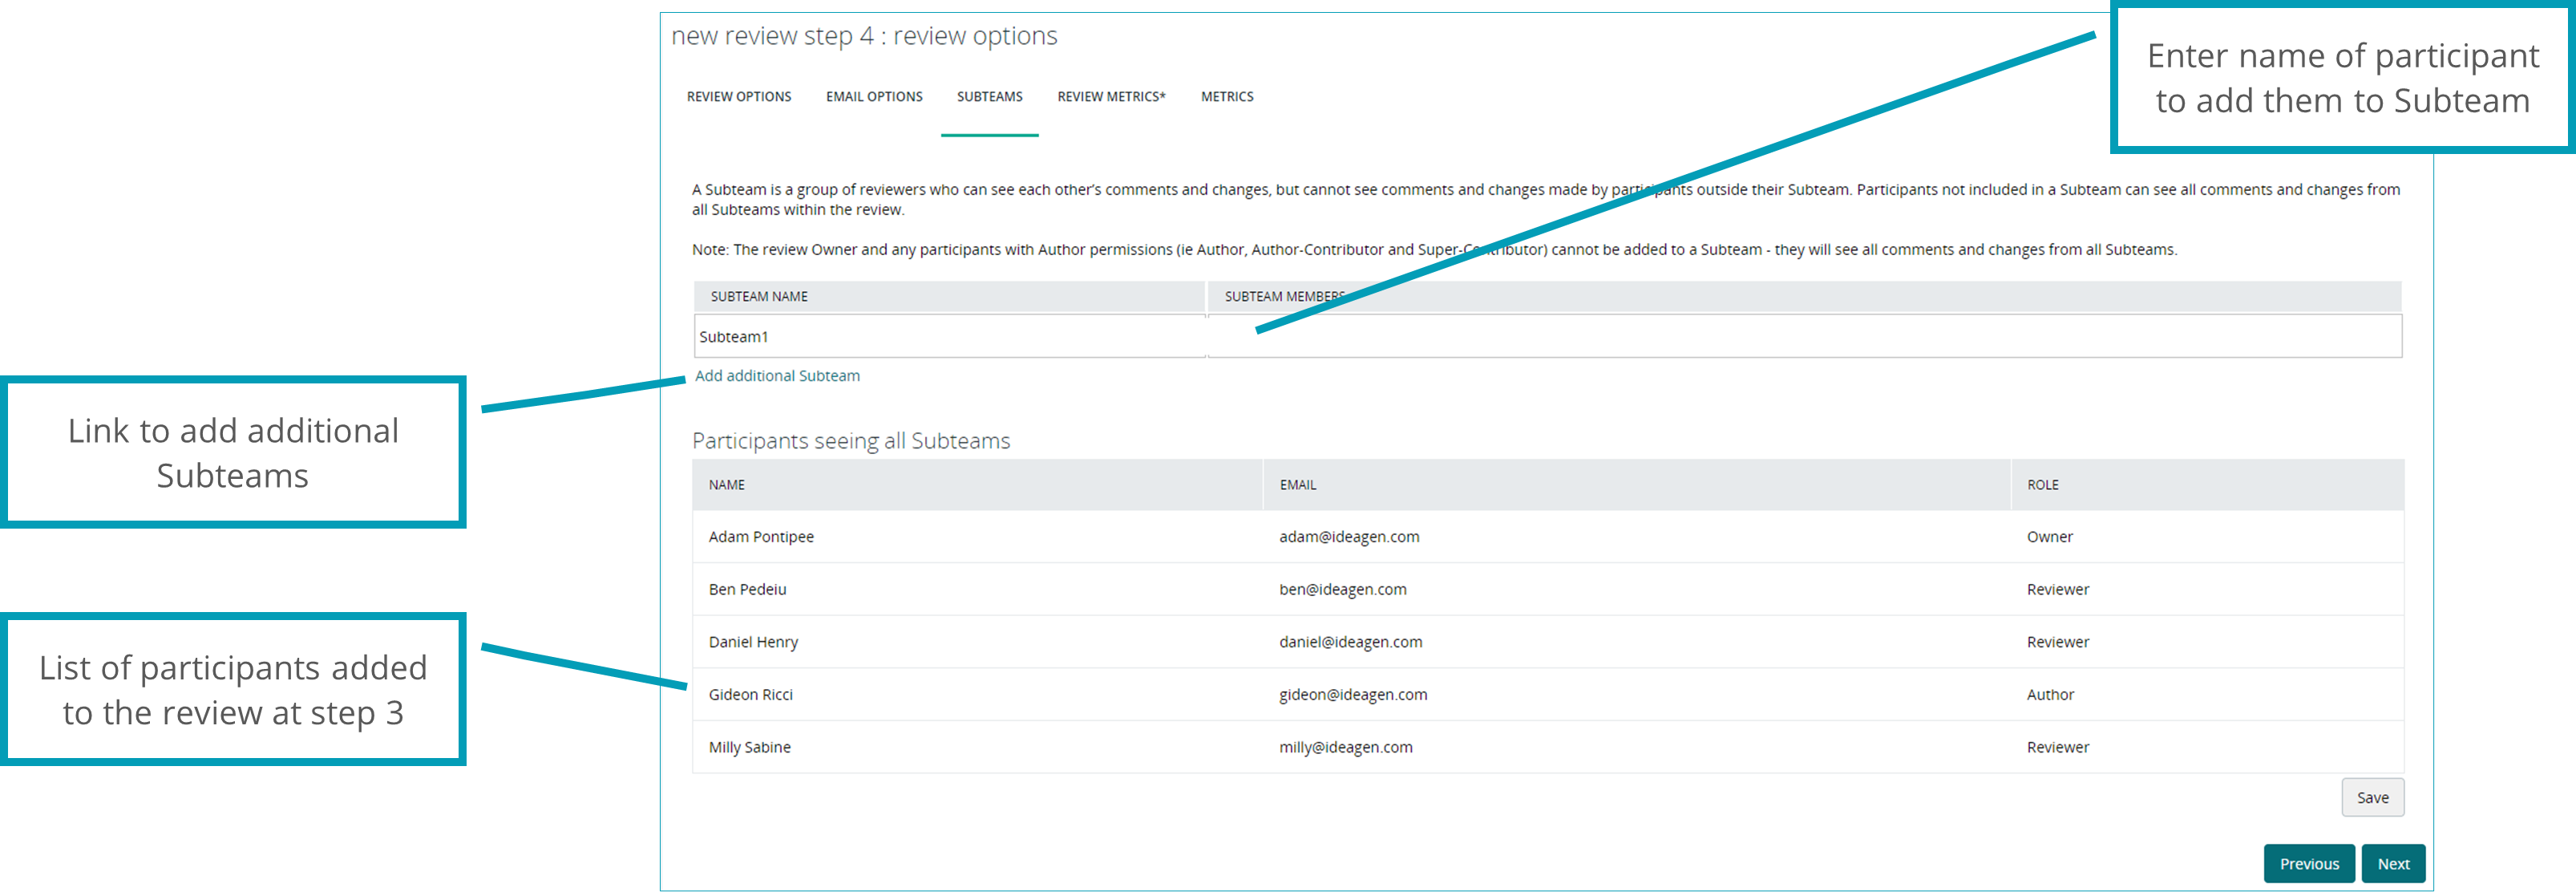
Task: Click the new review step 4 page title
Action: [x=864, y=36]
